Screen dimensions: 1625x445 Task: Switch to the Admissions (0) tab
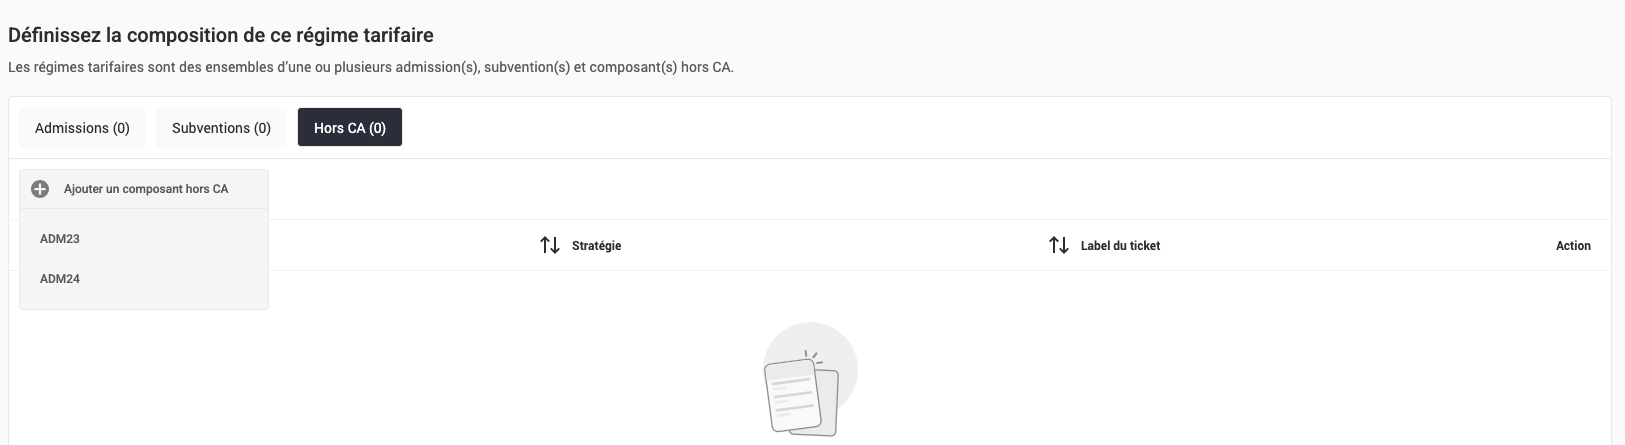(82, 128)
